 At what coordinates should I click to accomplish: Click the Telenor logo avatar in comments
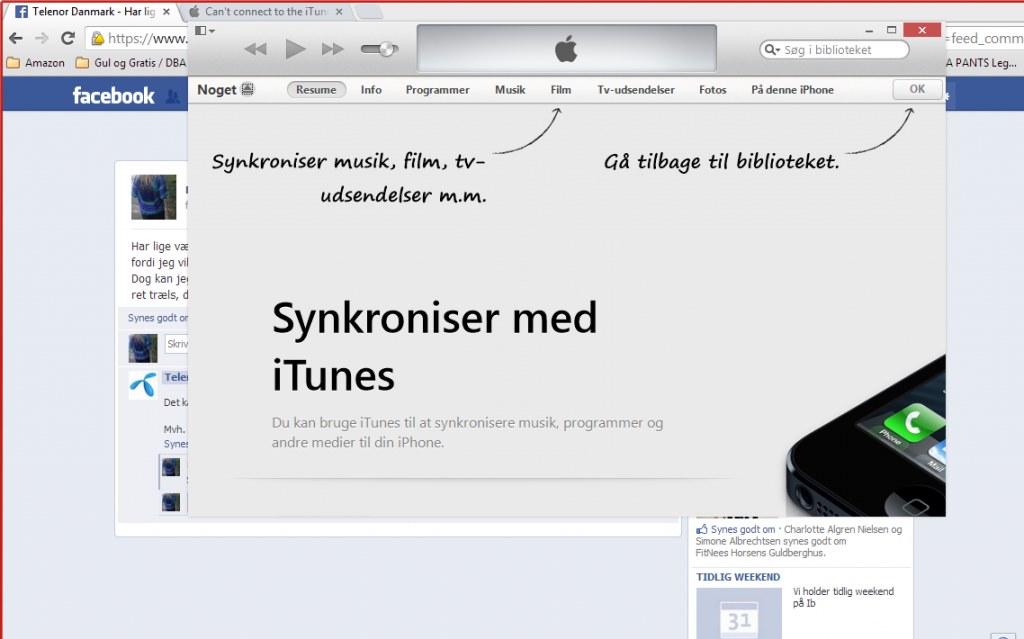click(x=142, y=385)
